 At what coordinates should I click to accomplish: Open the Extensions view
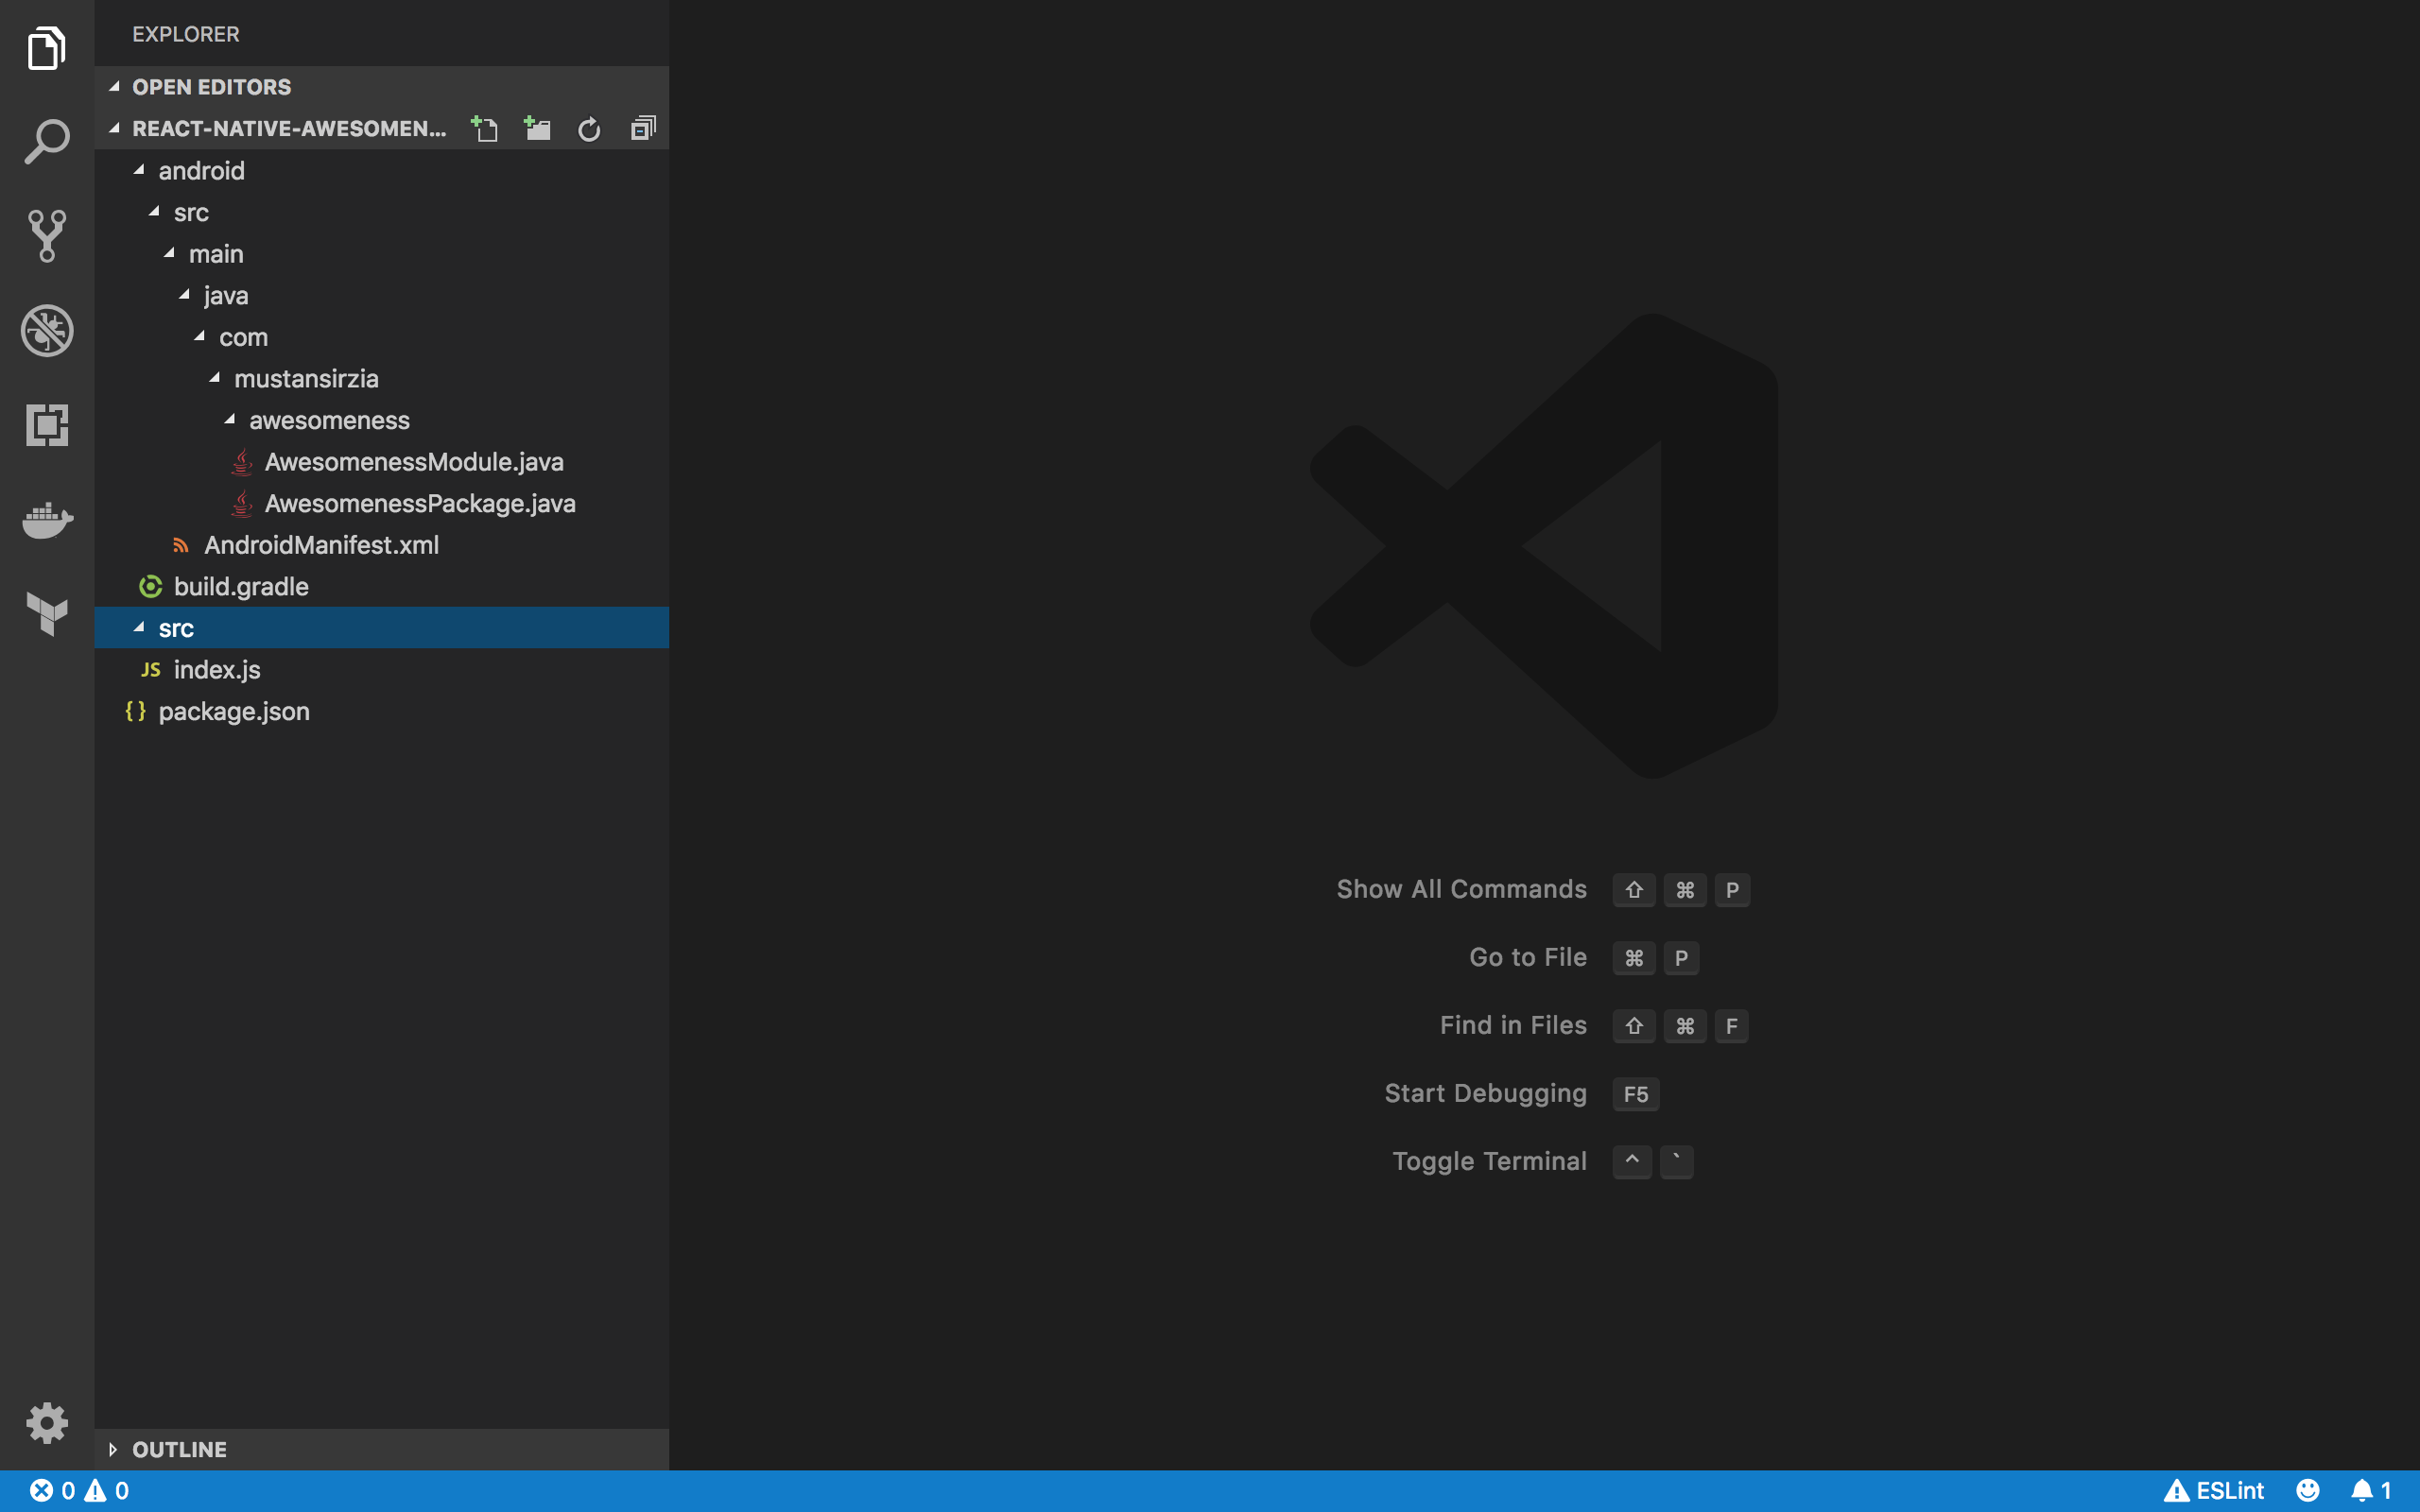tap(47, 425)
